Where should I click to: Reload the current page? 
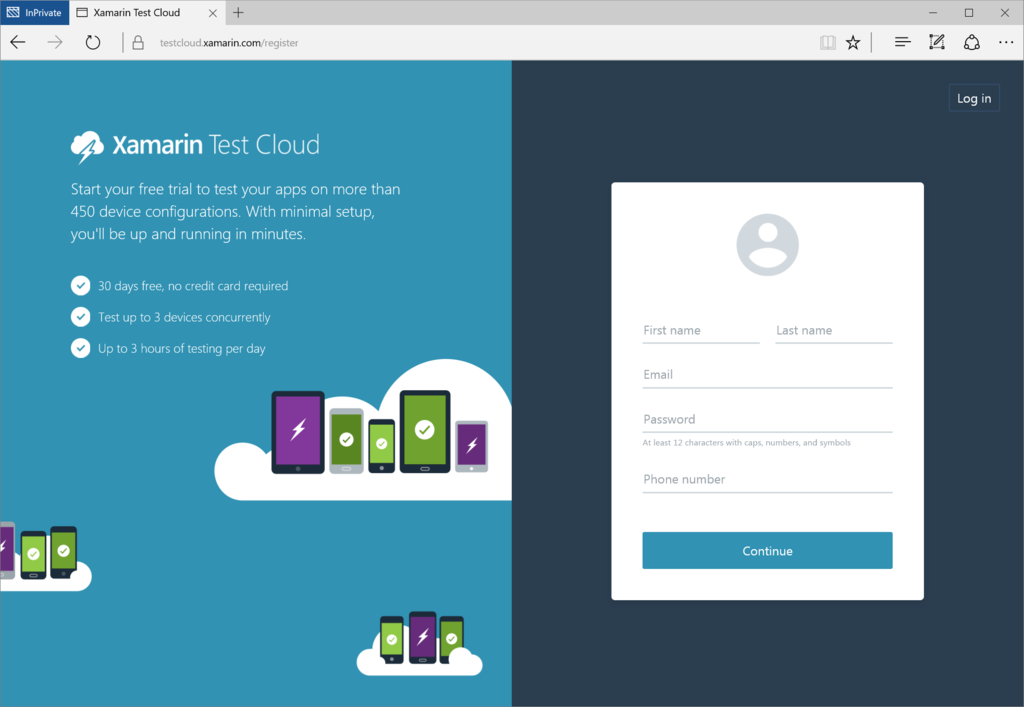93,42
